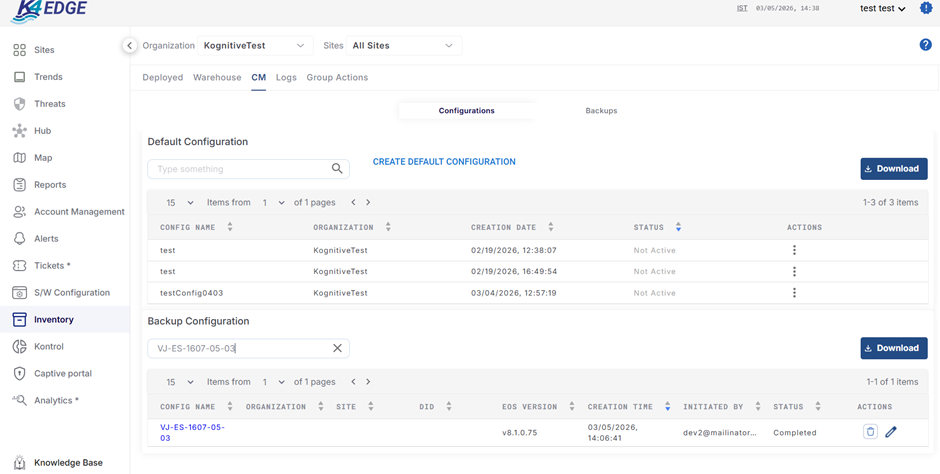Sort default table by Status column
This screenshot has height=474, width=940.
coord(678,227)
